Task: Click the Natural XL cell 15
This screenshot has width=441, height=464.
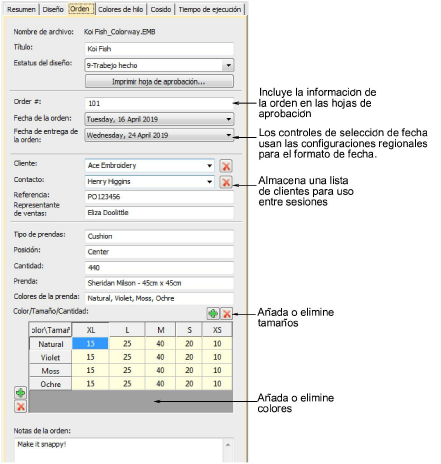Action: [x=90, y=344]
